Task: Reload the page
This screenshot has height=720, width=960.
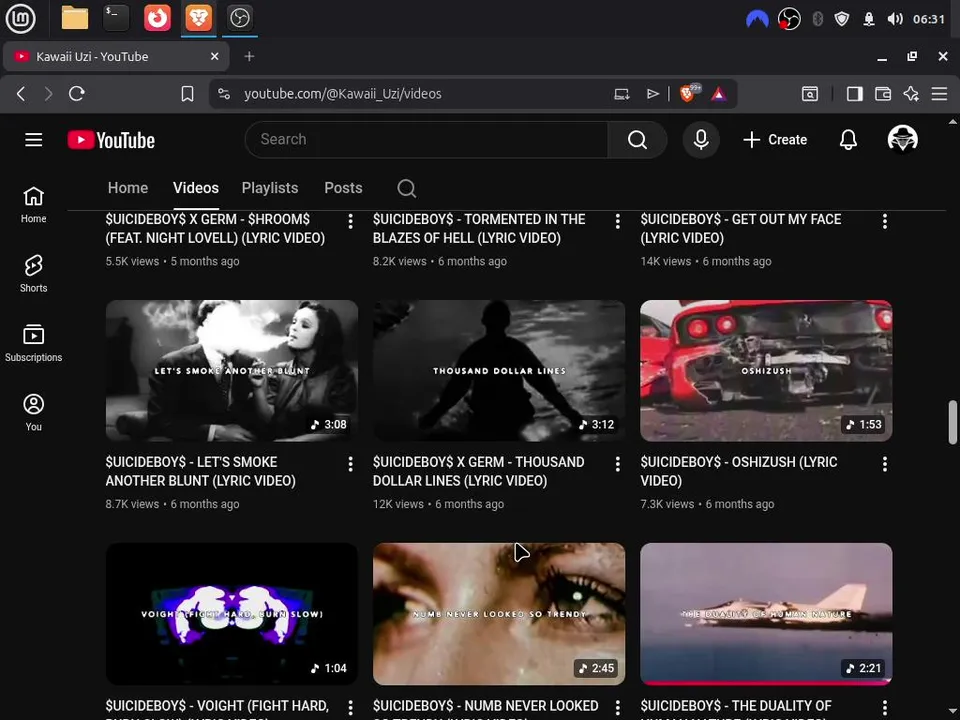Action: coord(77,94)
